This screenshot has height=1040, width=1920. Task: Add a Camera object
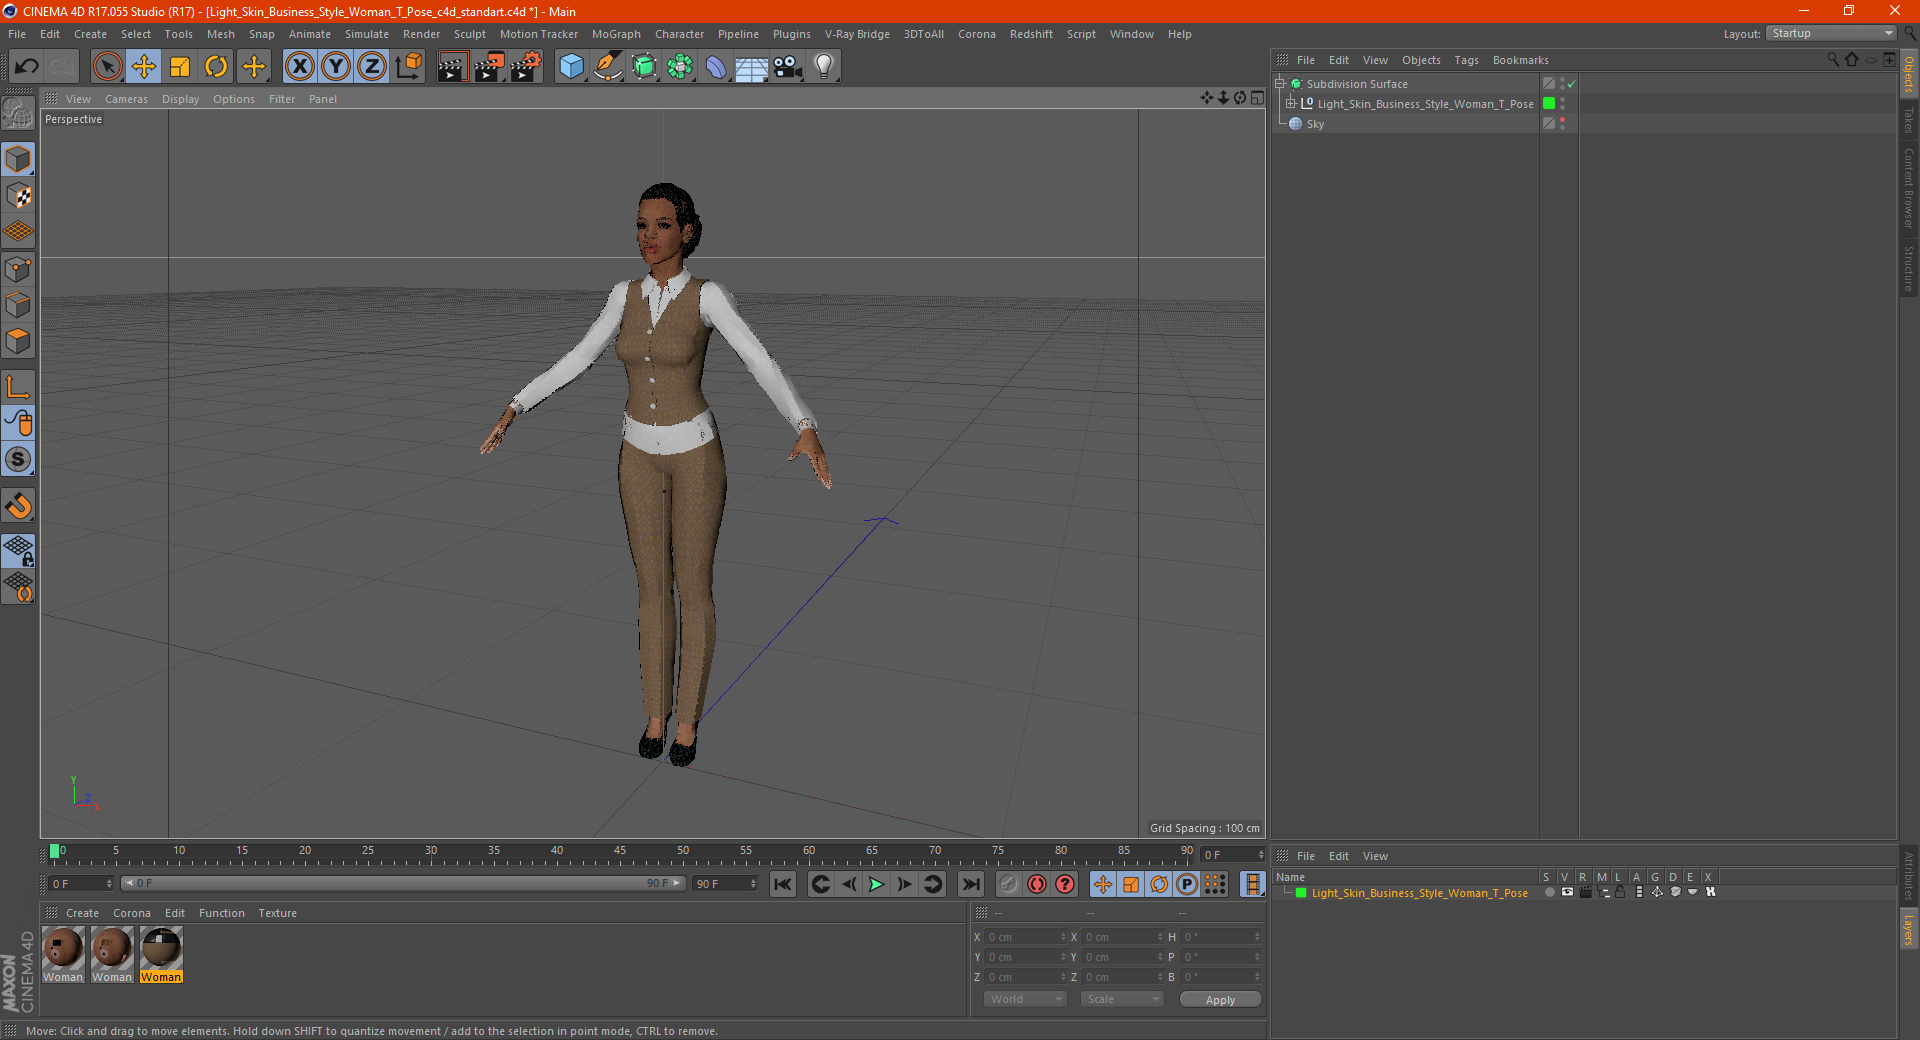pyautogui.click(x=788, y=67)
